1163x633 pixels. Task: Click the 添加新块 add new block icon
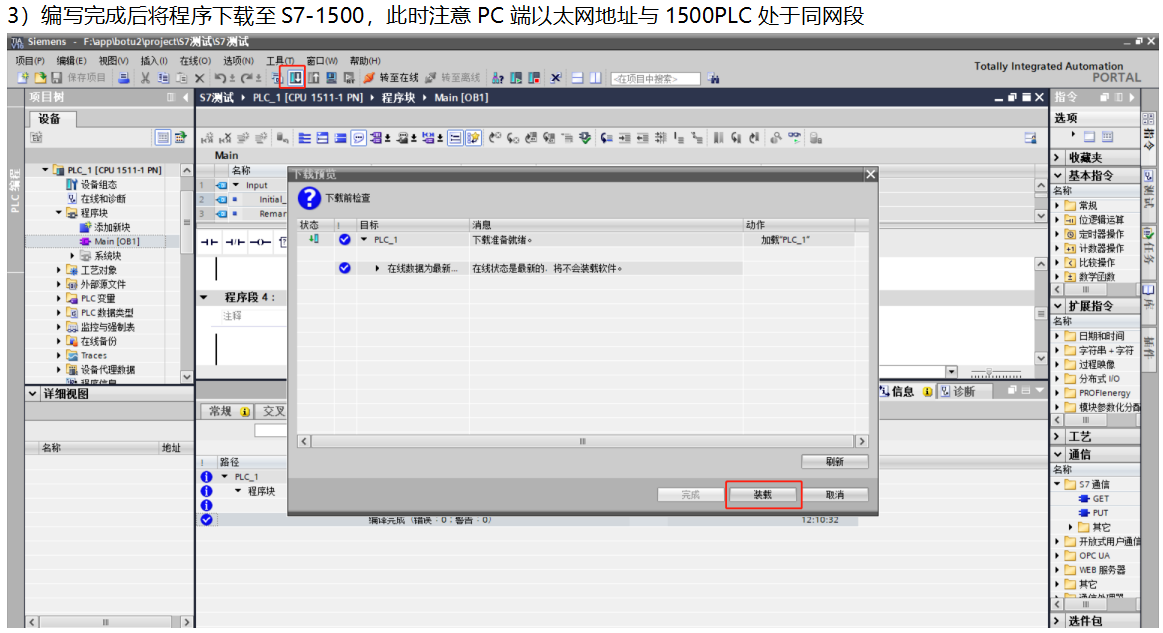point(85,227)
